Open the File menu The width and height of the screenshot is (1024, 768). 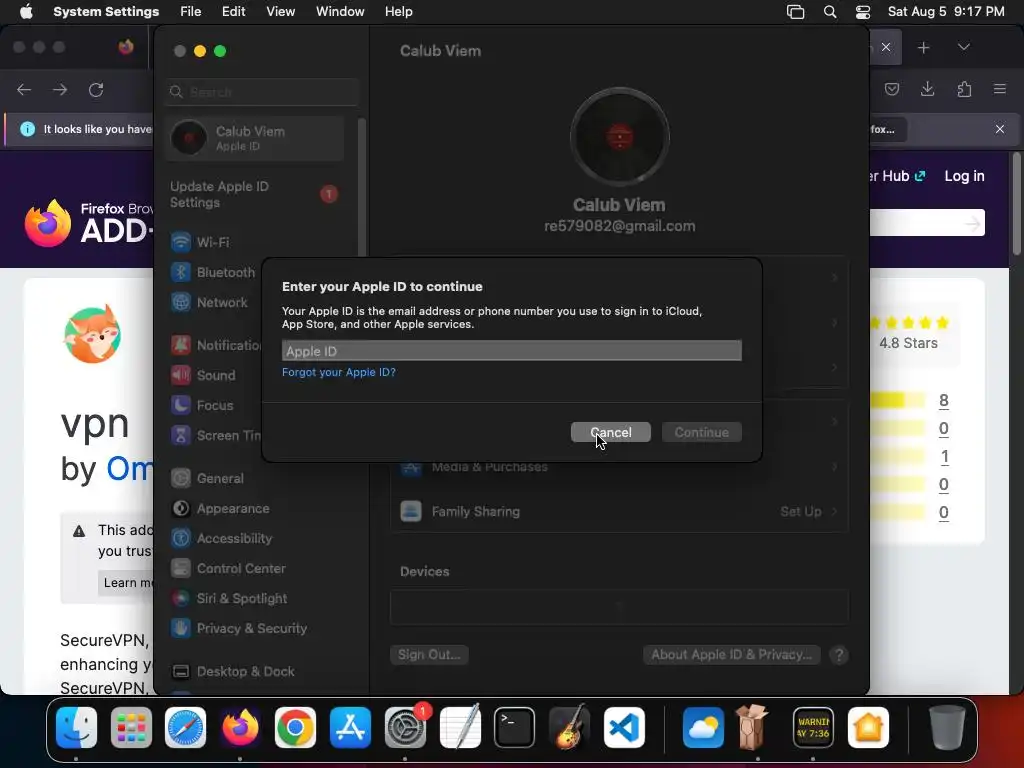[x=191, y=11]
